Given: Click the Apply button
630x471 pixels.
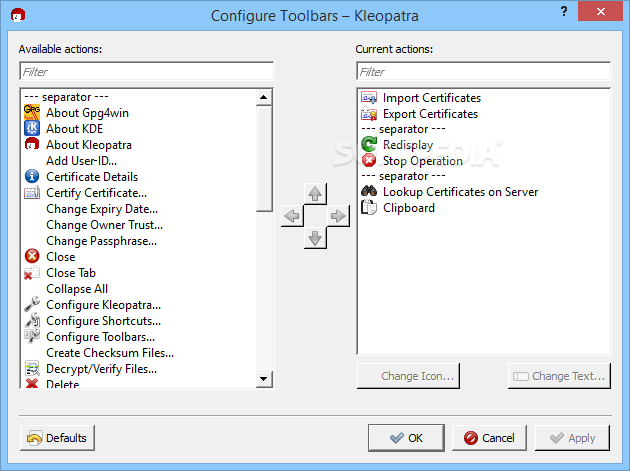Looking at the screenshot, I should pyautogui.click(x=572, y=438).
